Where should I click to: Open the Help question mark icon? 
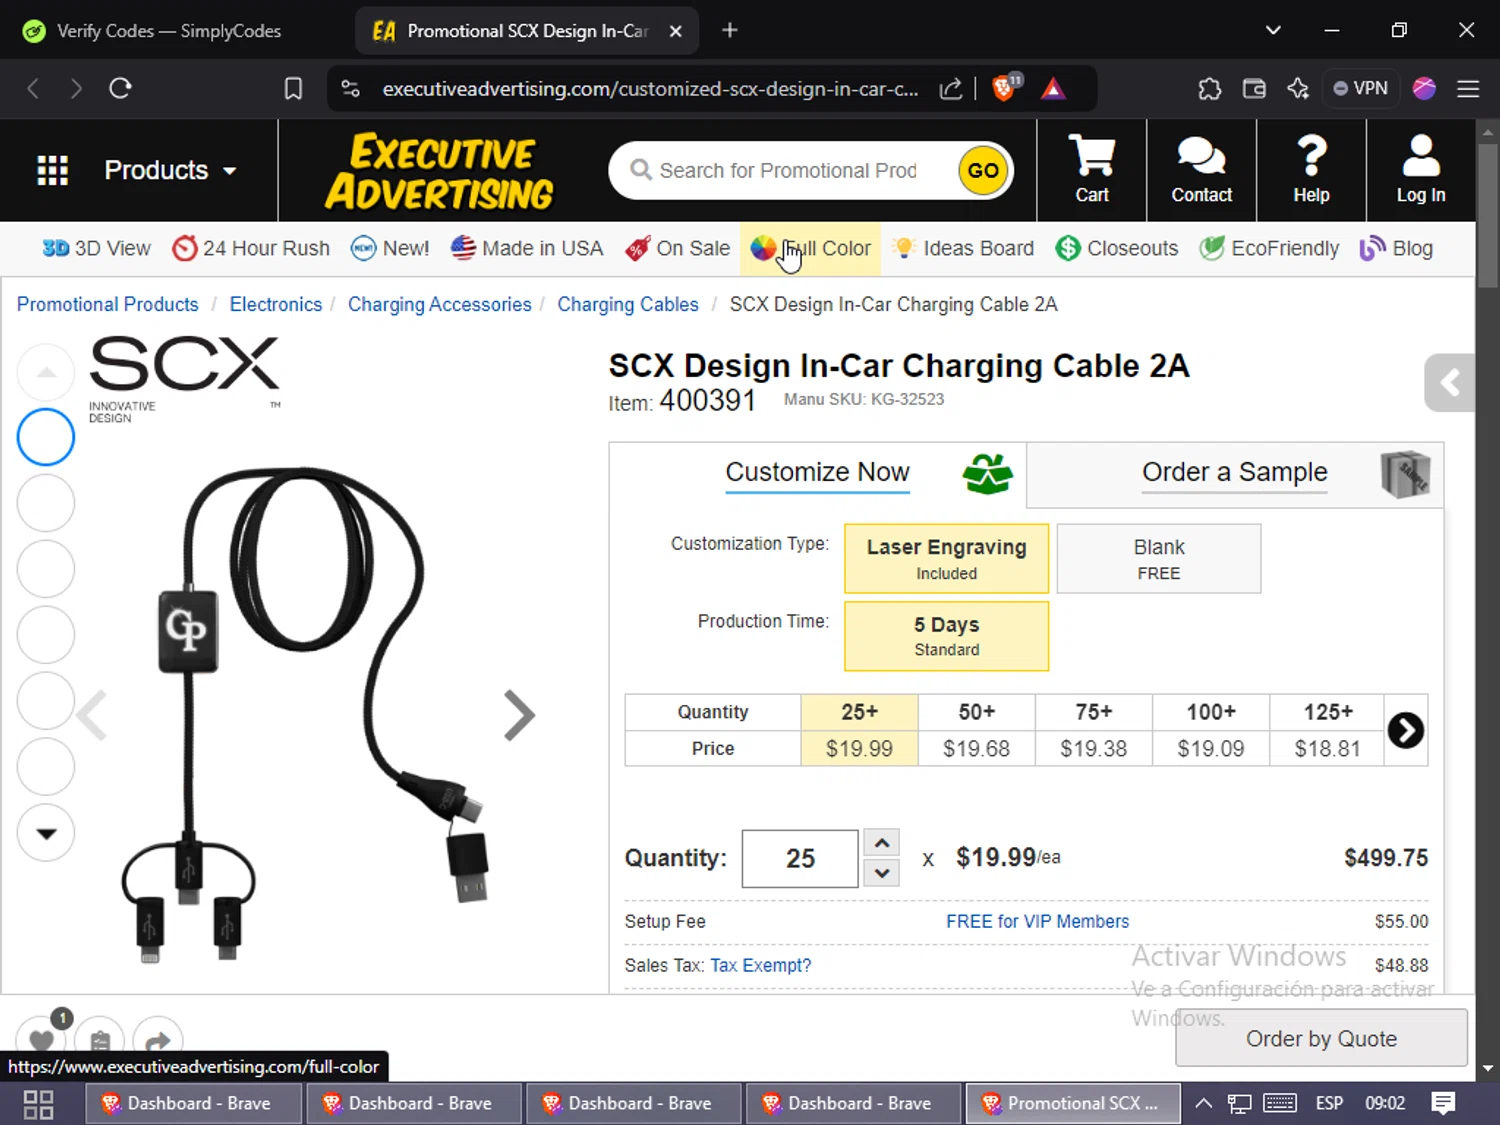[1311, 169]
